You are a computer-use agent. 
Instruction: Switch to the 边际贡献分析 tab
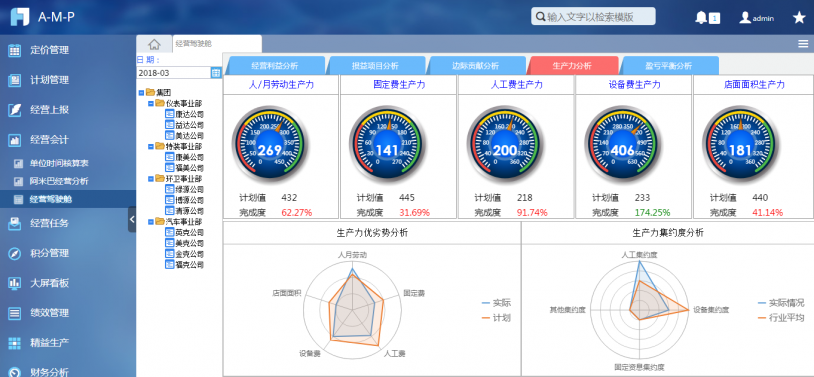[476, 66]
